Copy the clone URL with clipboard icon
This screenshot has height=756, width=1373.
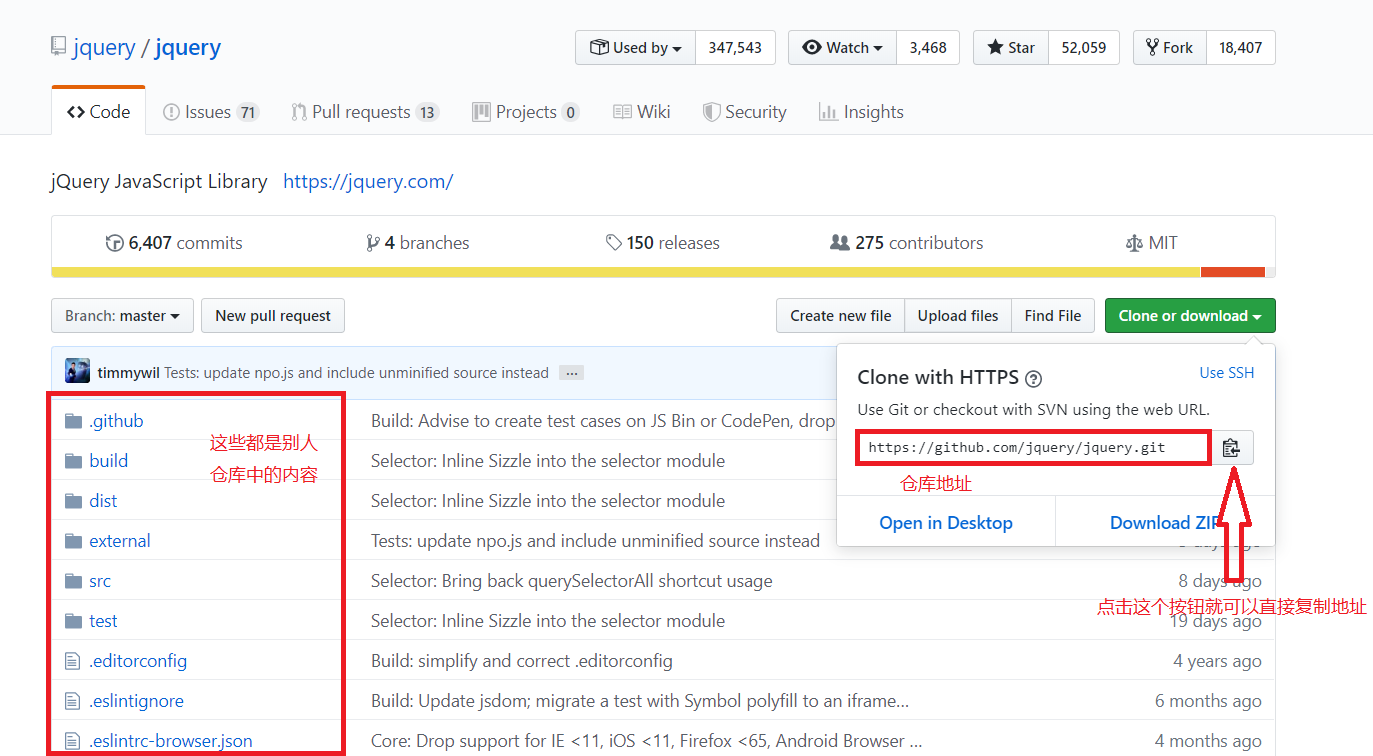click(x=1232, y=448)
